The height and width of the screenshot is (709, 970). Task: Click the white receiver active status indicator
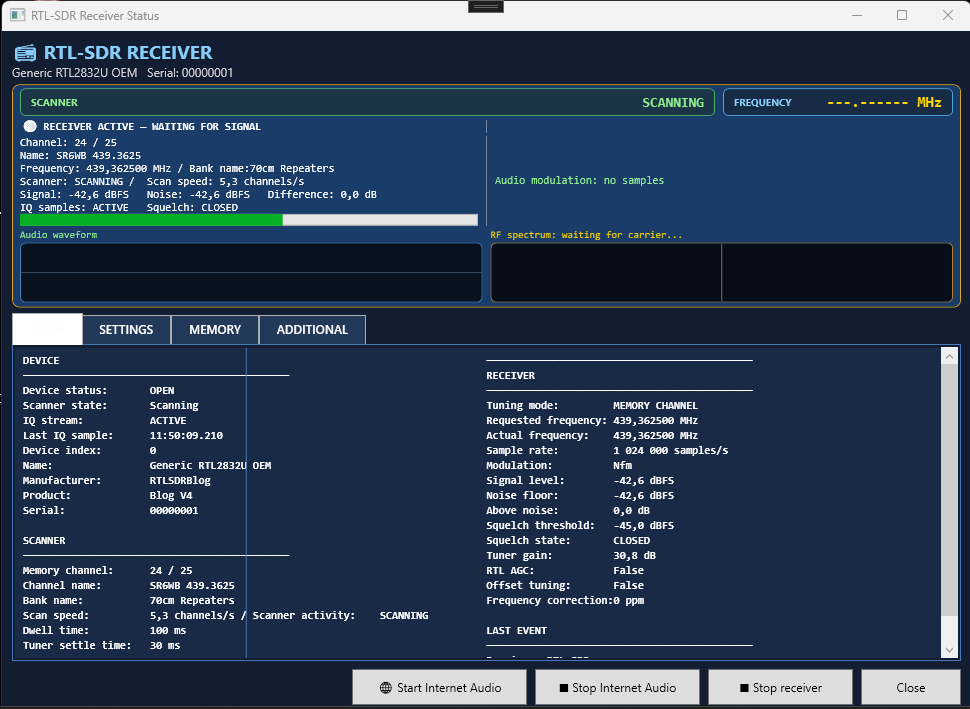[x=30, y=126]
